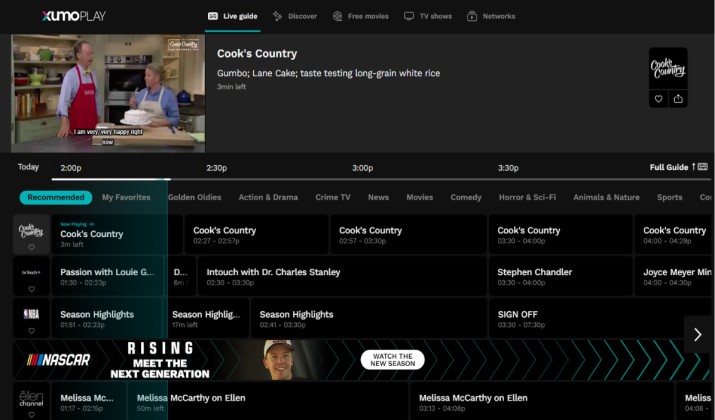Click the Ellen channel logo
The width and height of the screenshot is (715, 420).
click(x=31, y=398)
